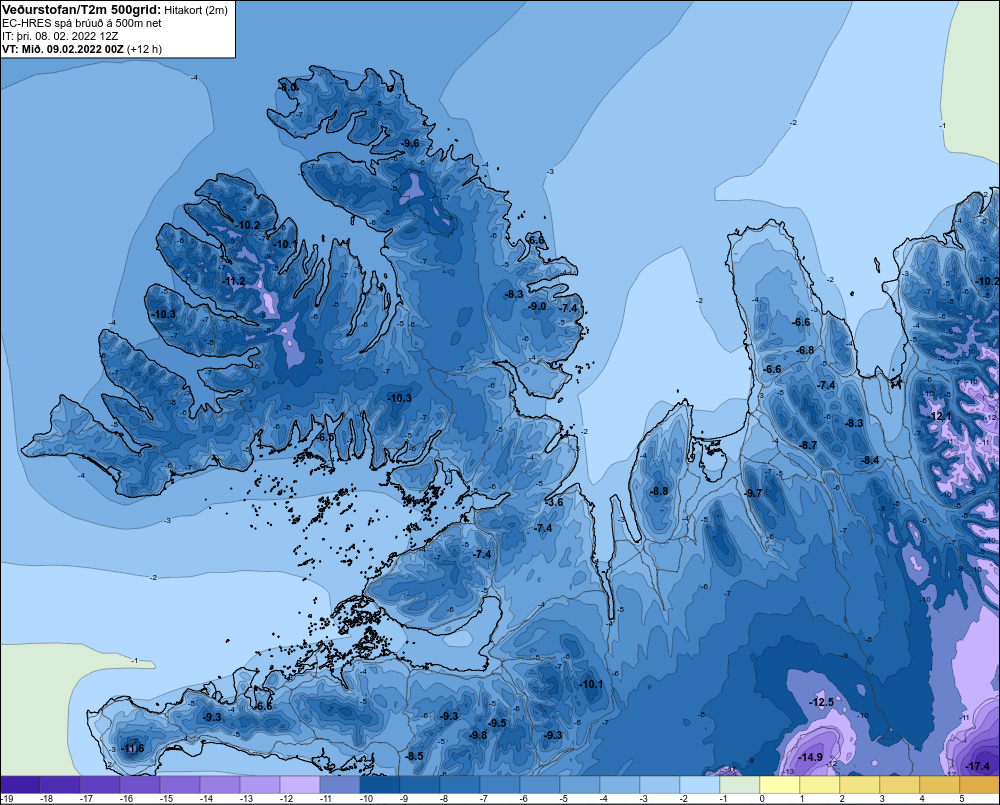
Task: Click the -14.9 temperature label
Action: pyautogui.click(x=811, y=757)
